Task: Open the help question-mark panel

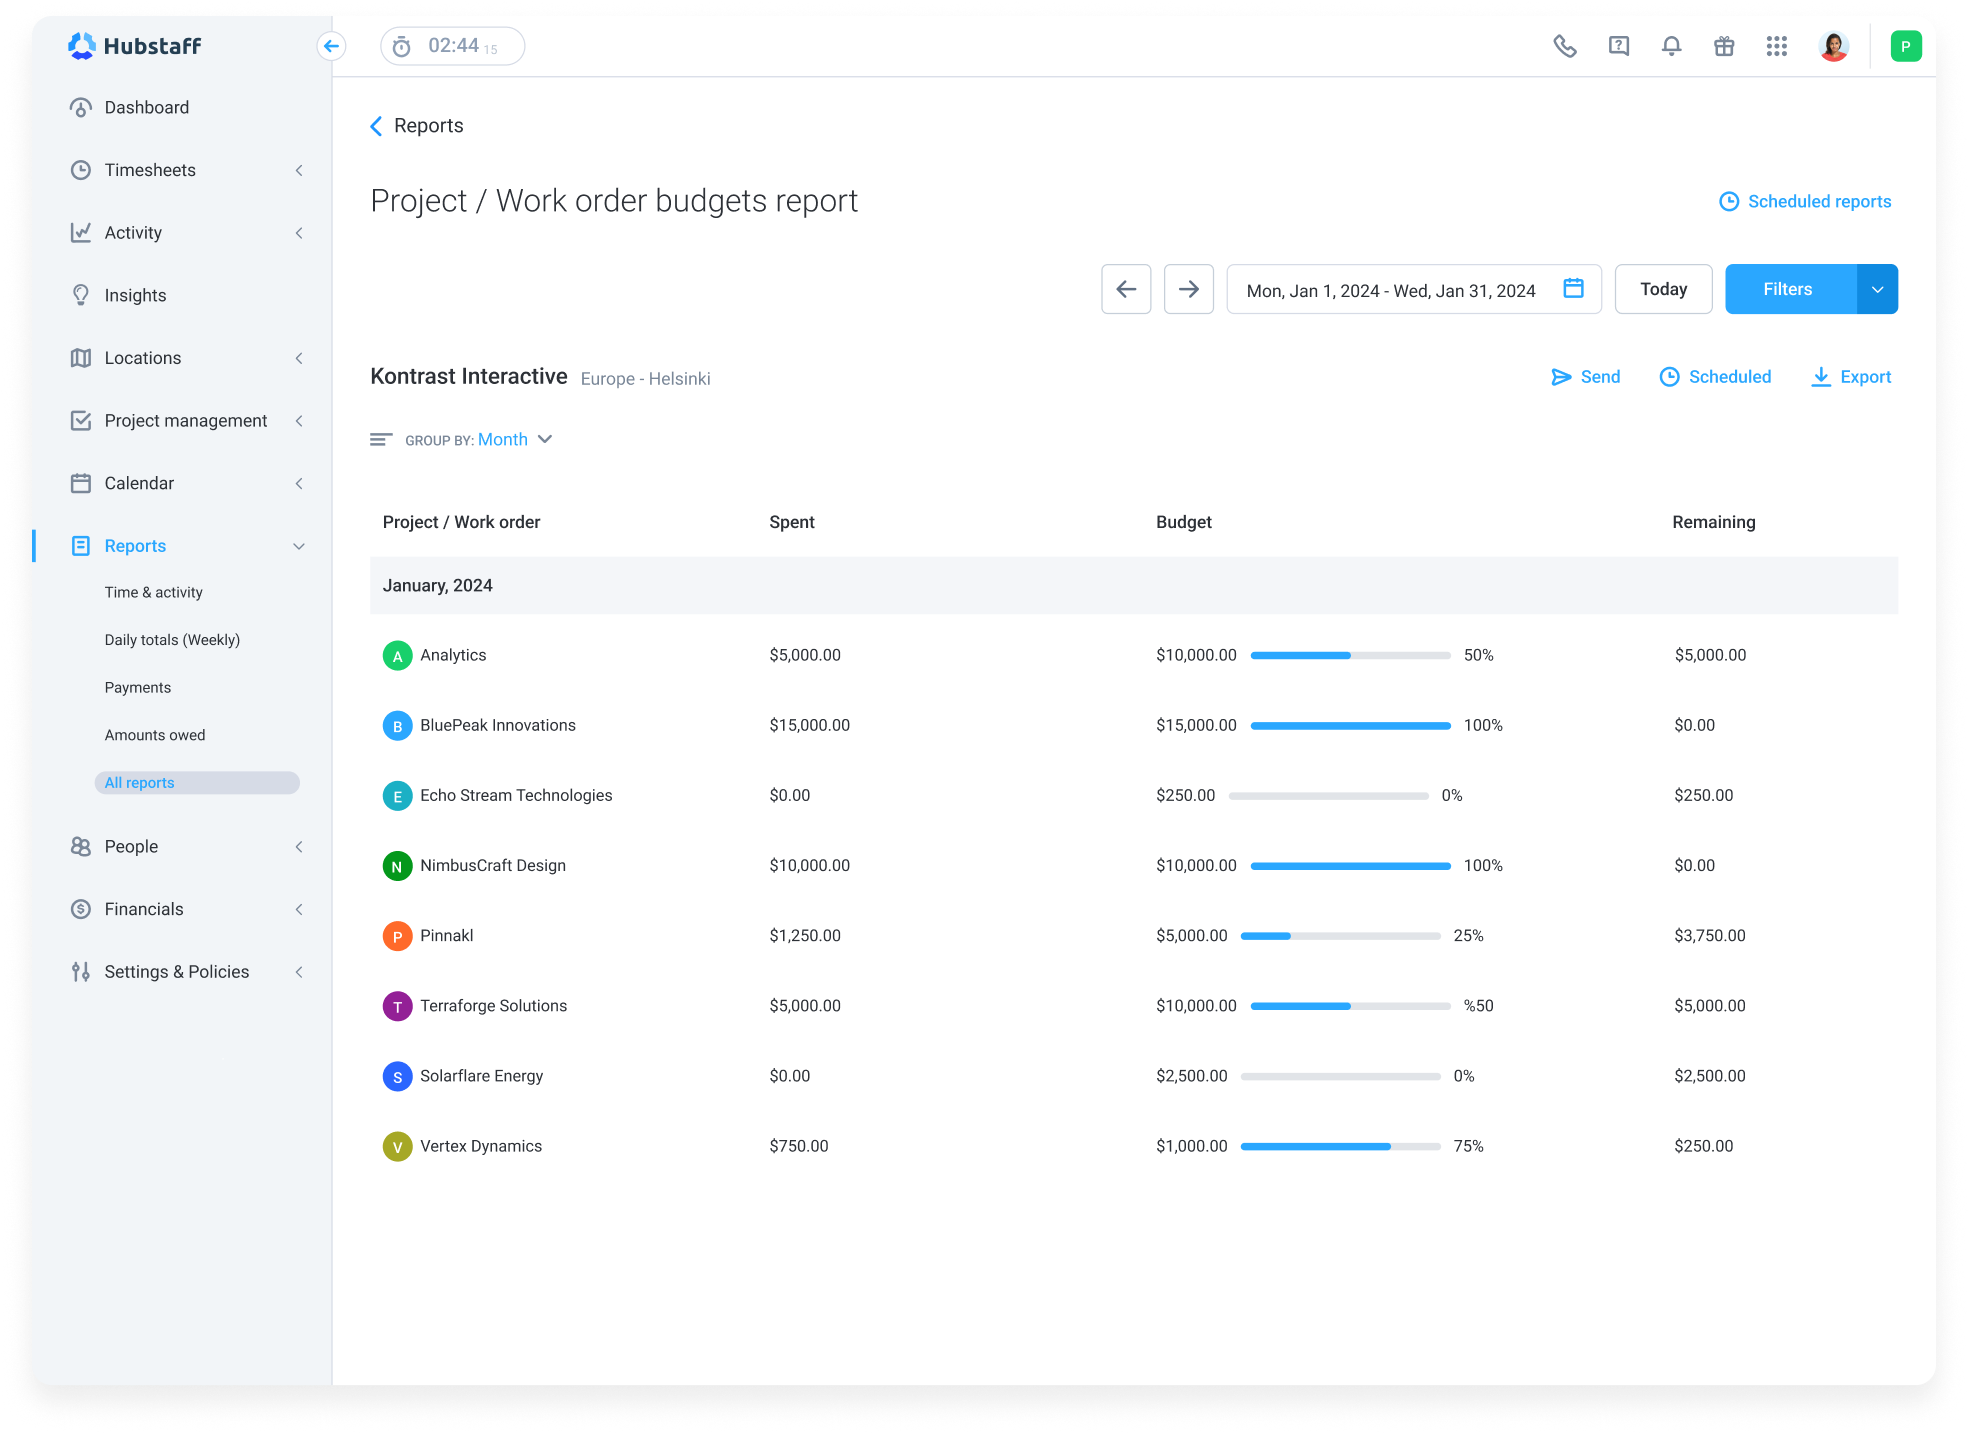Action: coord(1617,46)
